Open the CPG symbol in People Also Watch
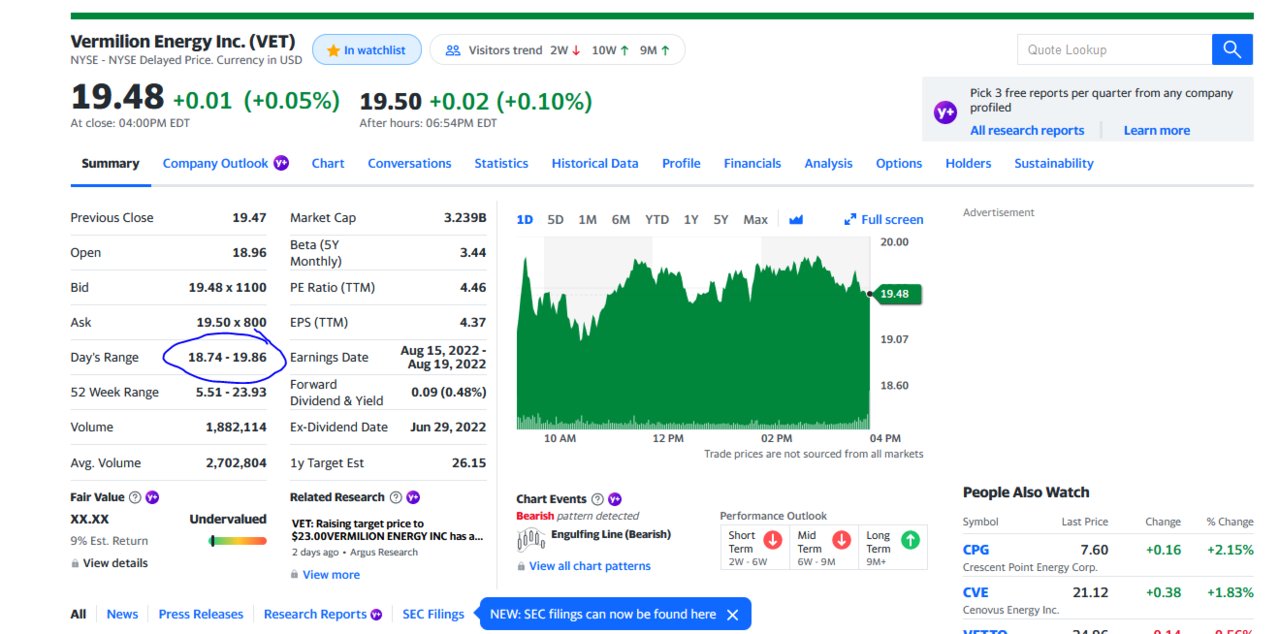 point(976,550)
